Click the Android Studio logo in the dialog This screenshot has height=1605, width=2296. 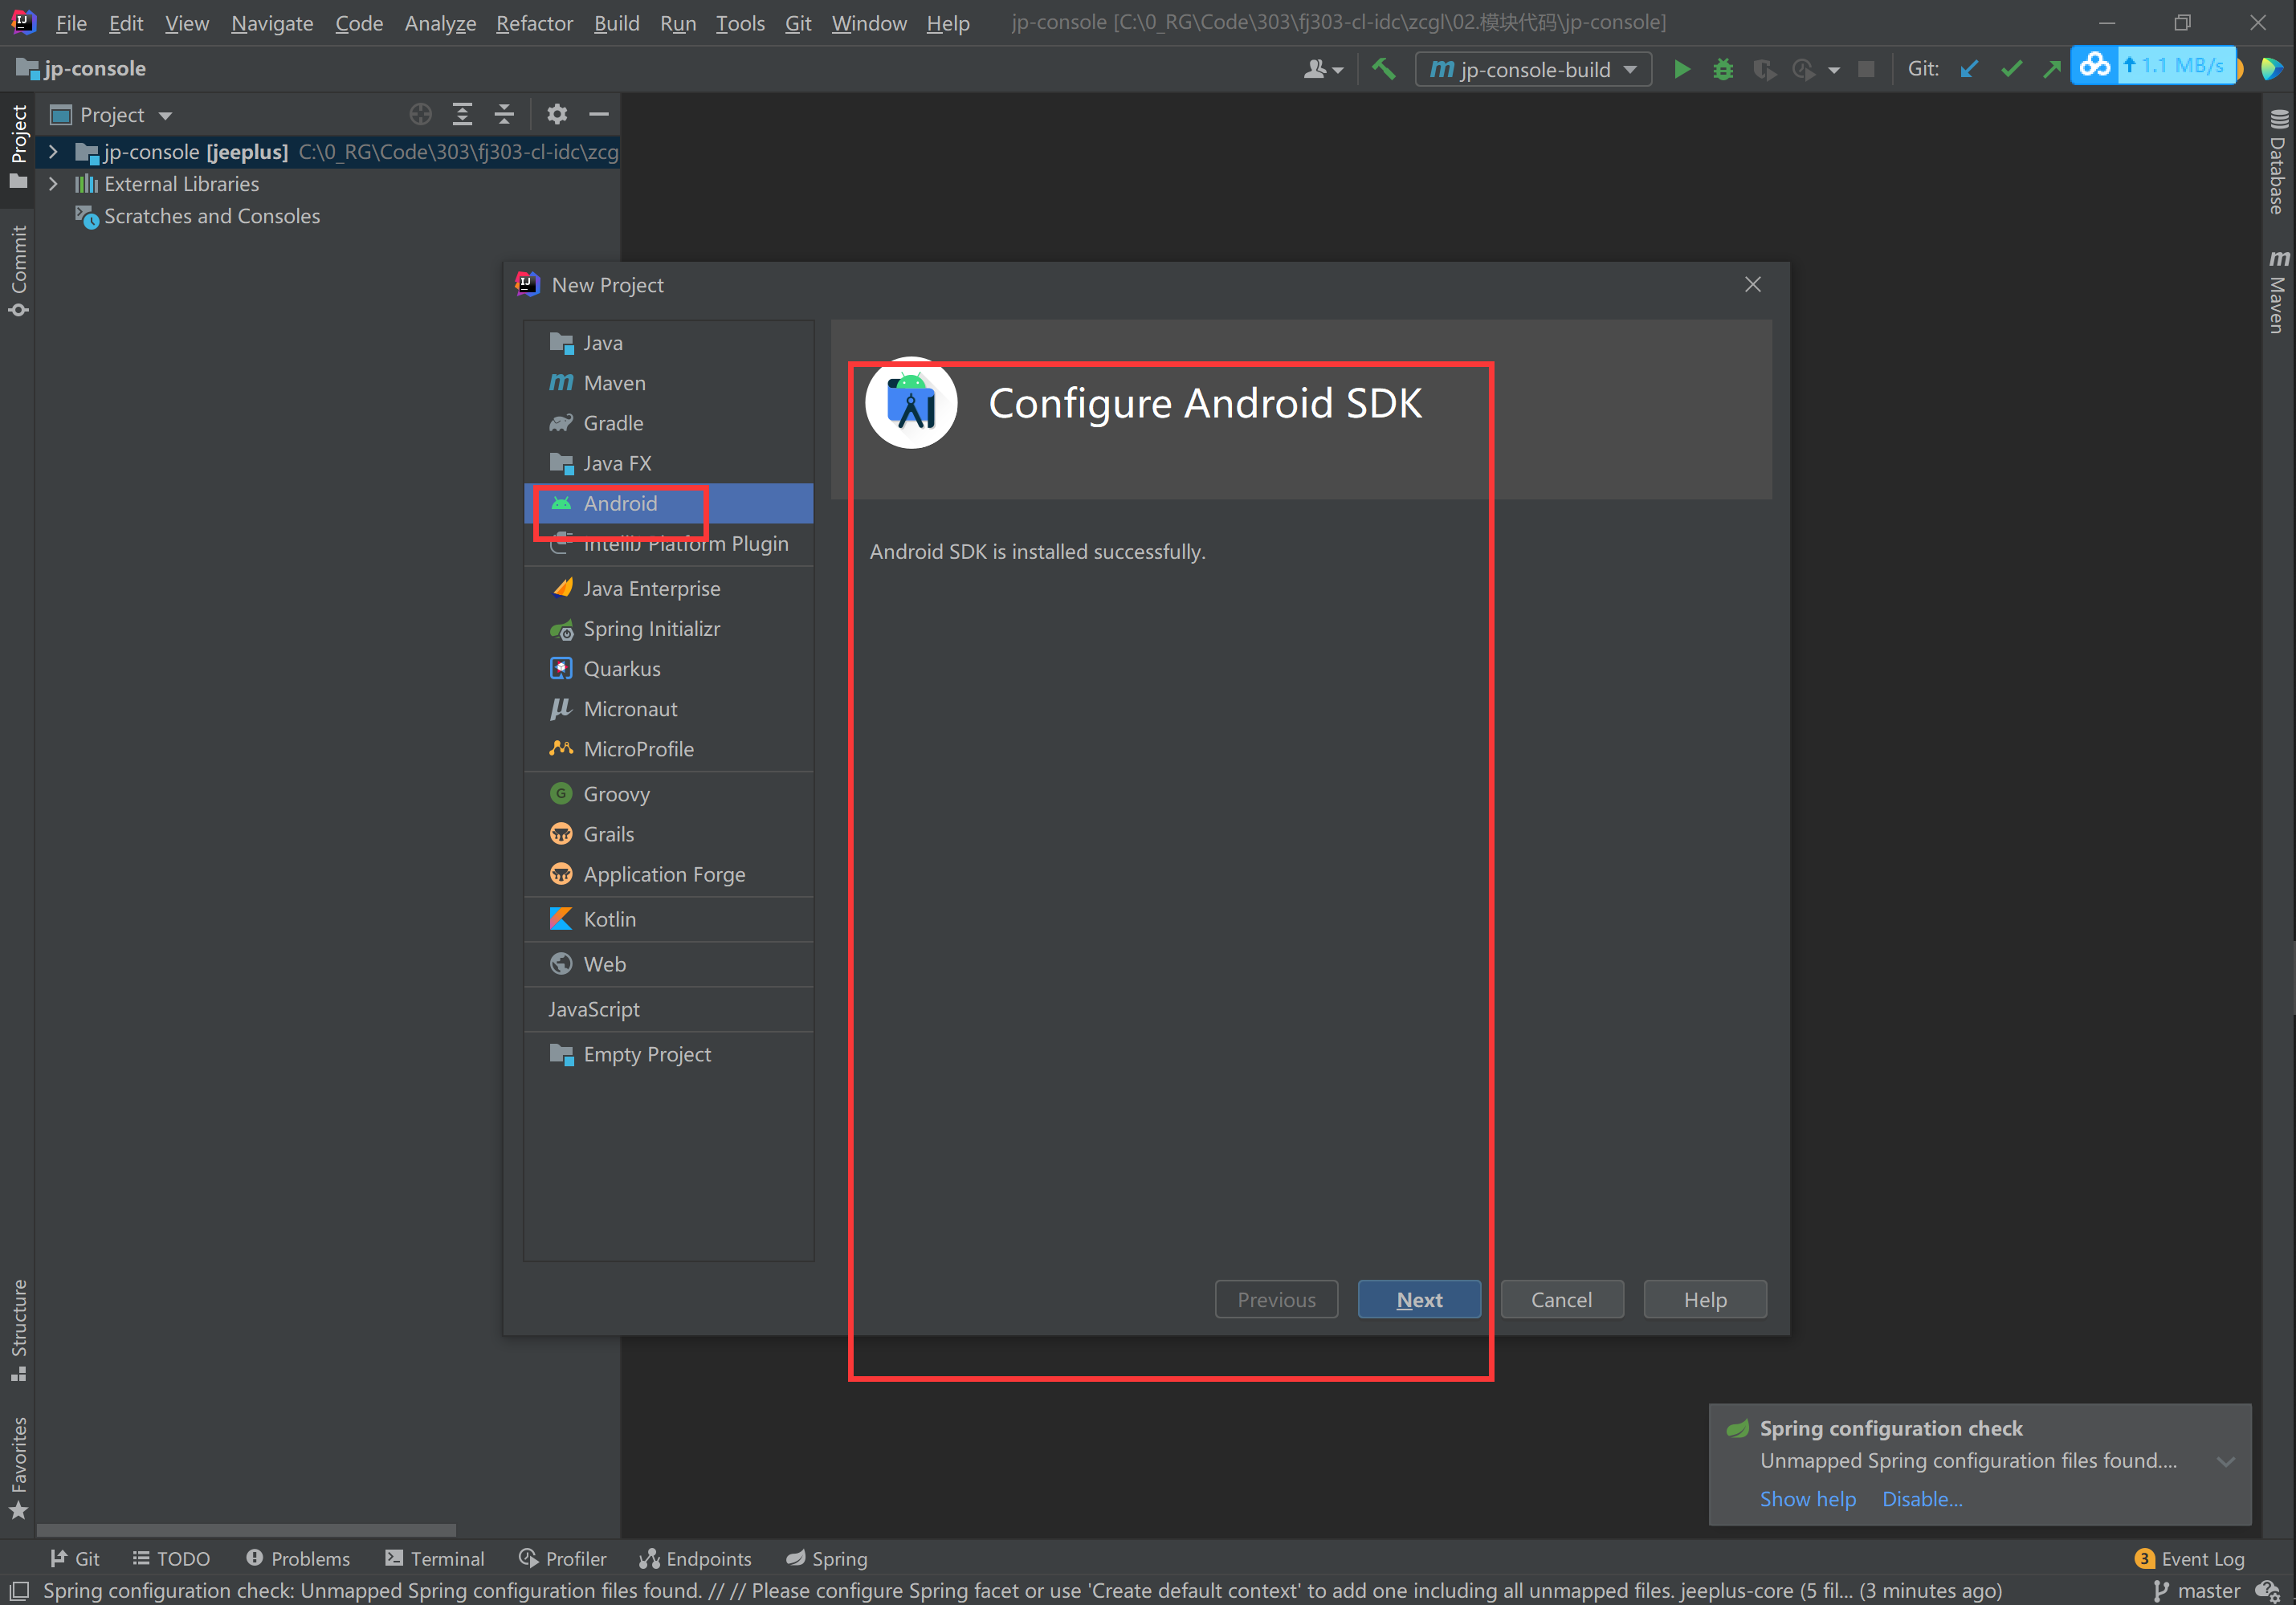point(911,403)
